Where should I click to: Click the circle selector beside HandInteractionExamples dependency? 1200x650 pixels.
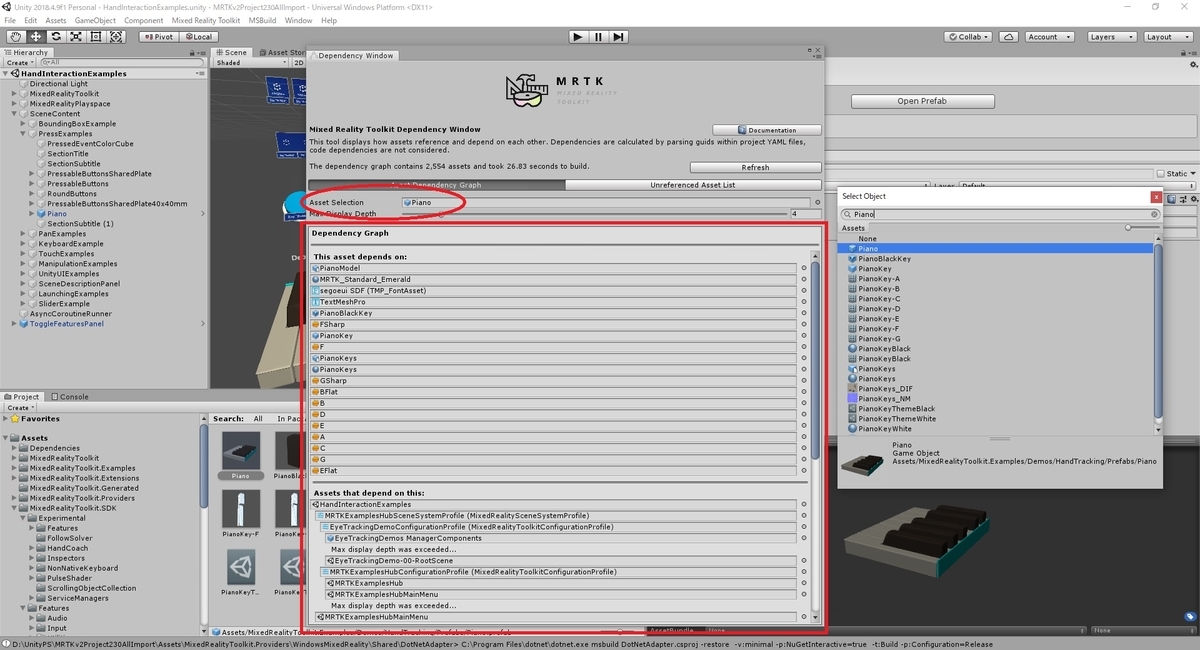click(804, 505)
